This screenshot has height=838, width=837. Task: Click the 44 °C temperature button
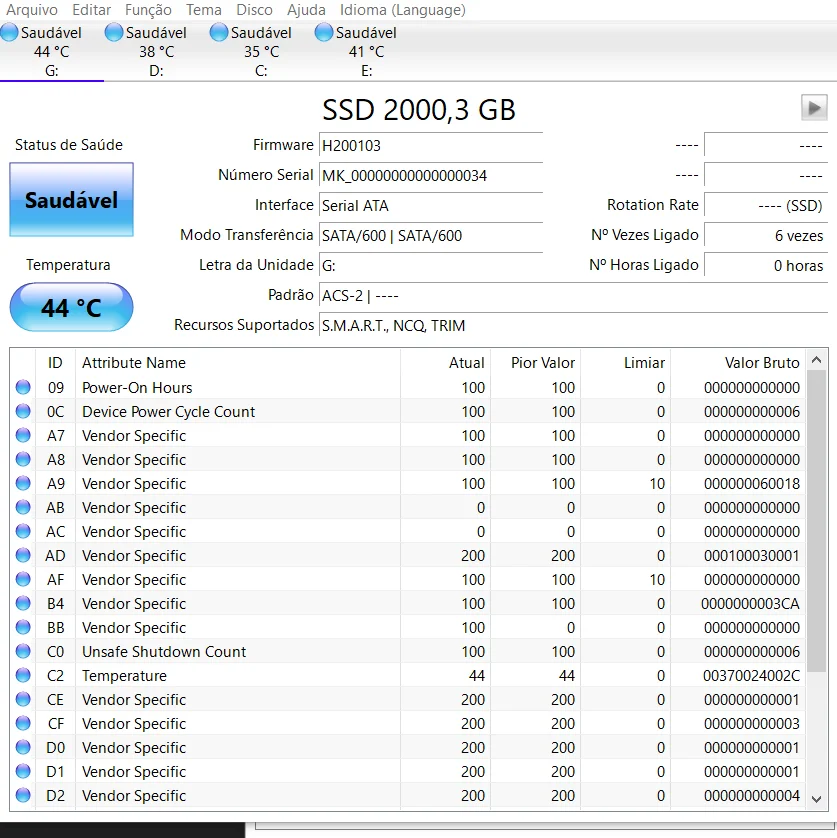[71, 307]
